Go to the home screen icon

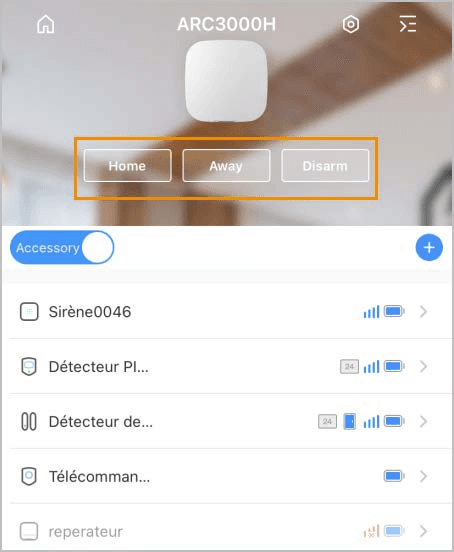(46, 25)
